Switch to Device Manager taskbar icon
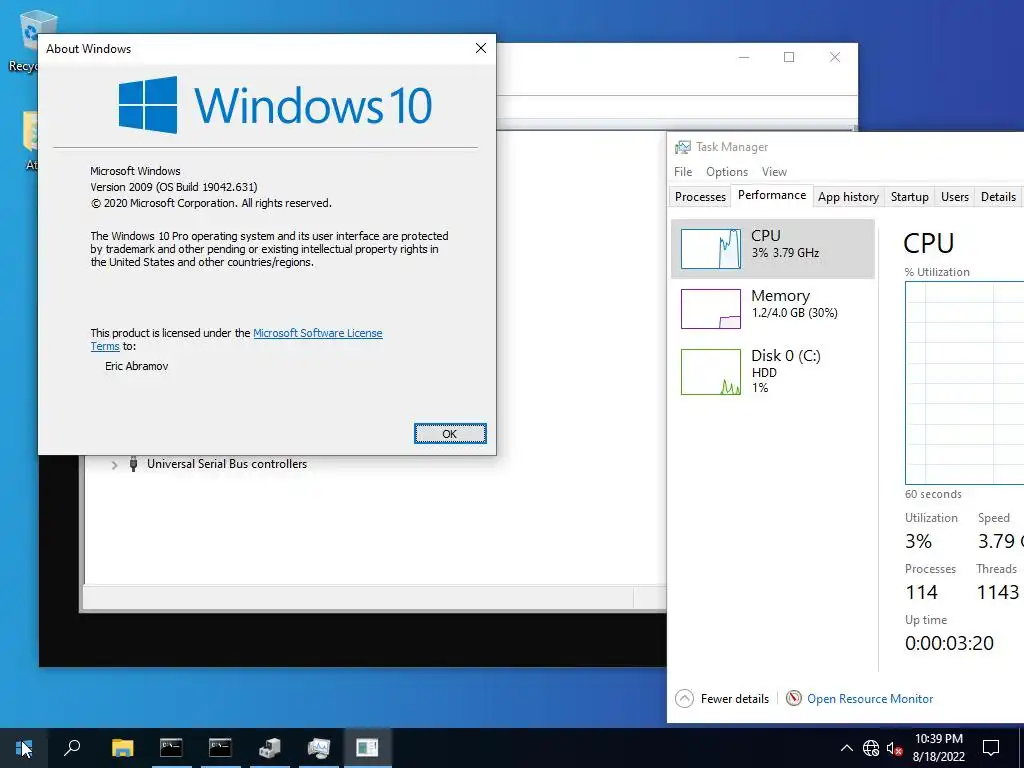Image resolution: width=1024 pixels, height=768 pixels. 269,747
